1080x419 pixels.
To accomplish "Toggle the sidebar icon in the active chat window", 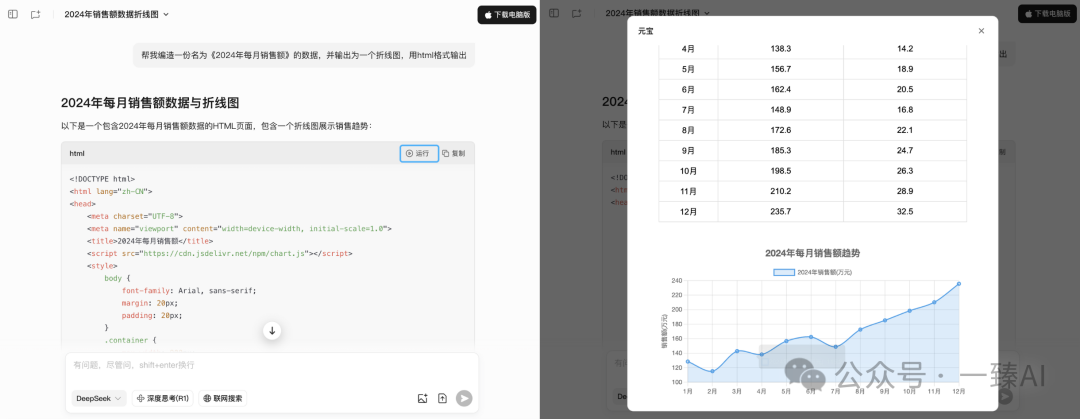I will (x=13, y=14).
